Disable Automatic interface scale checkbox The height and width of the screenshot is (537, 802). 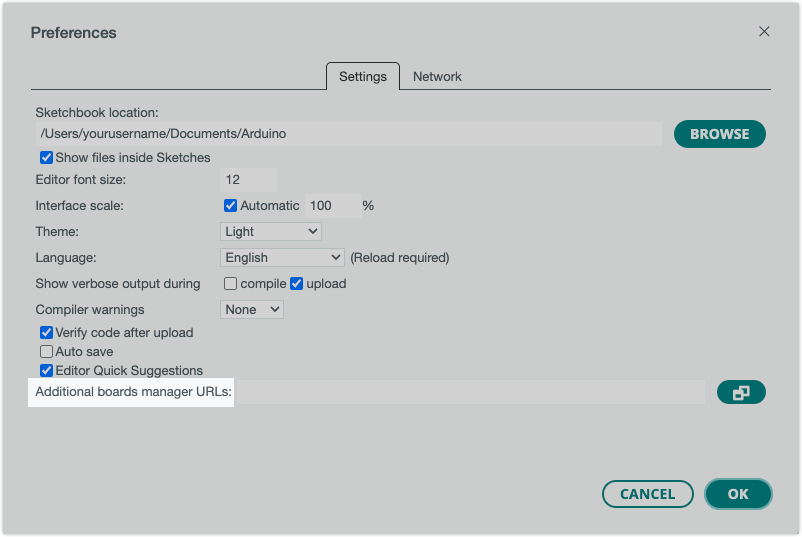231,206
